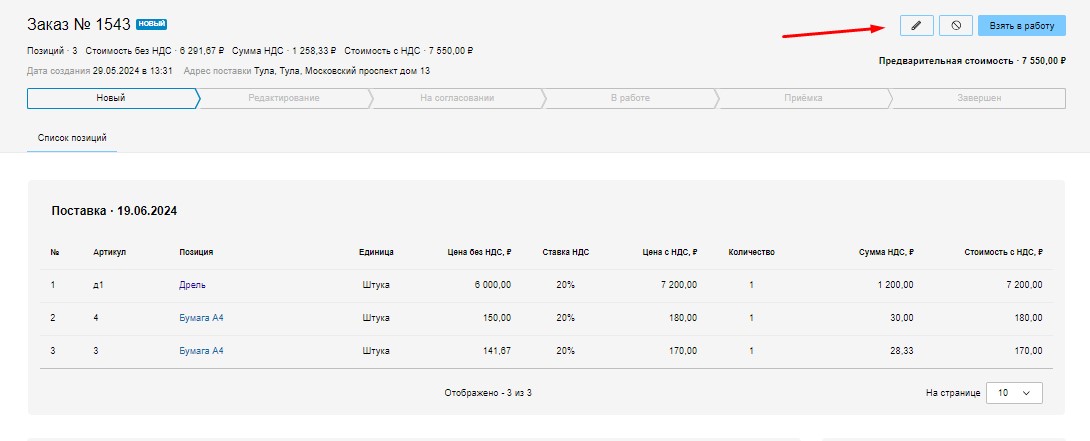Click the "Позиция" column header
Image resolution: width=1090 pixels, height=441 pixels.
pyautogui.click(x=196, y=252)
